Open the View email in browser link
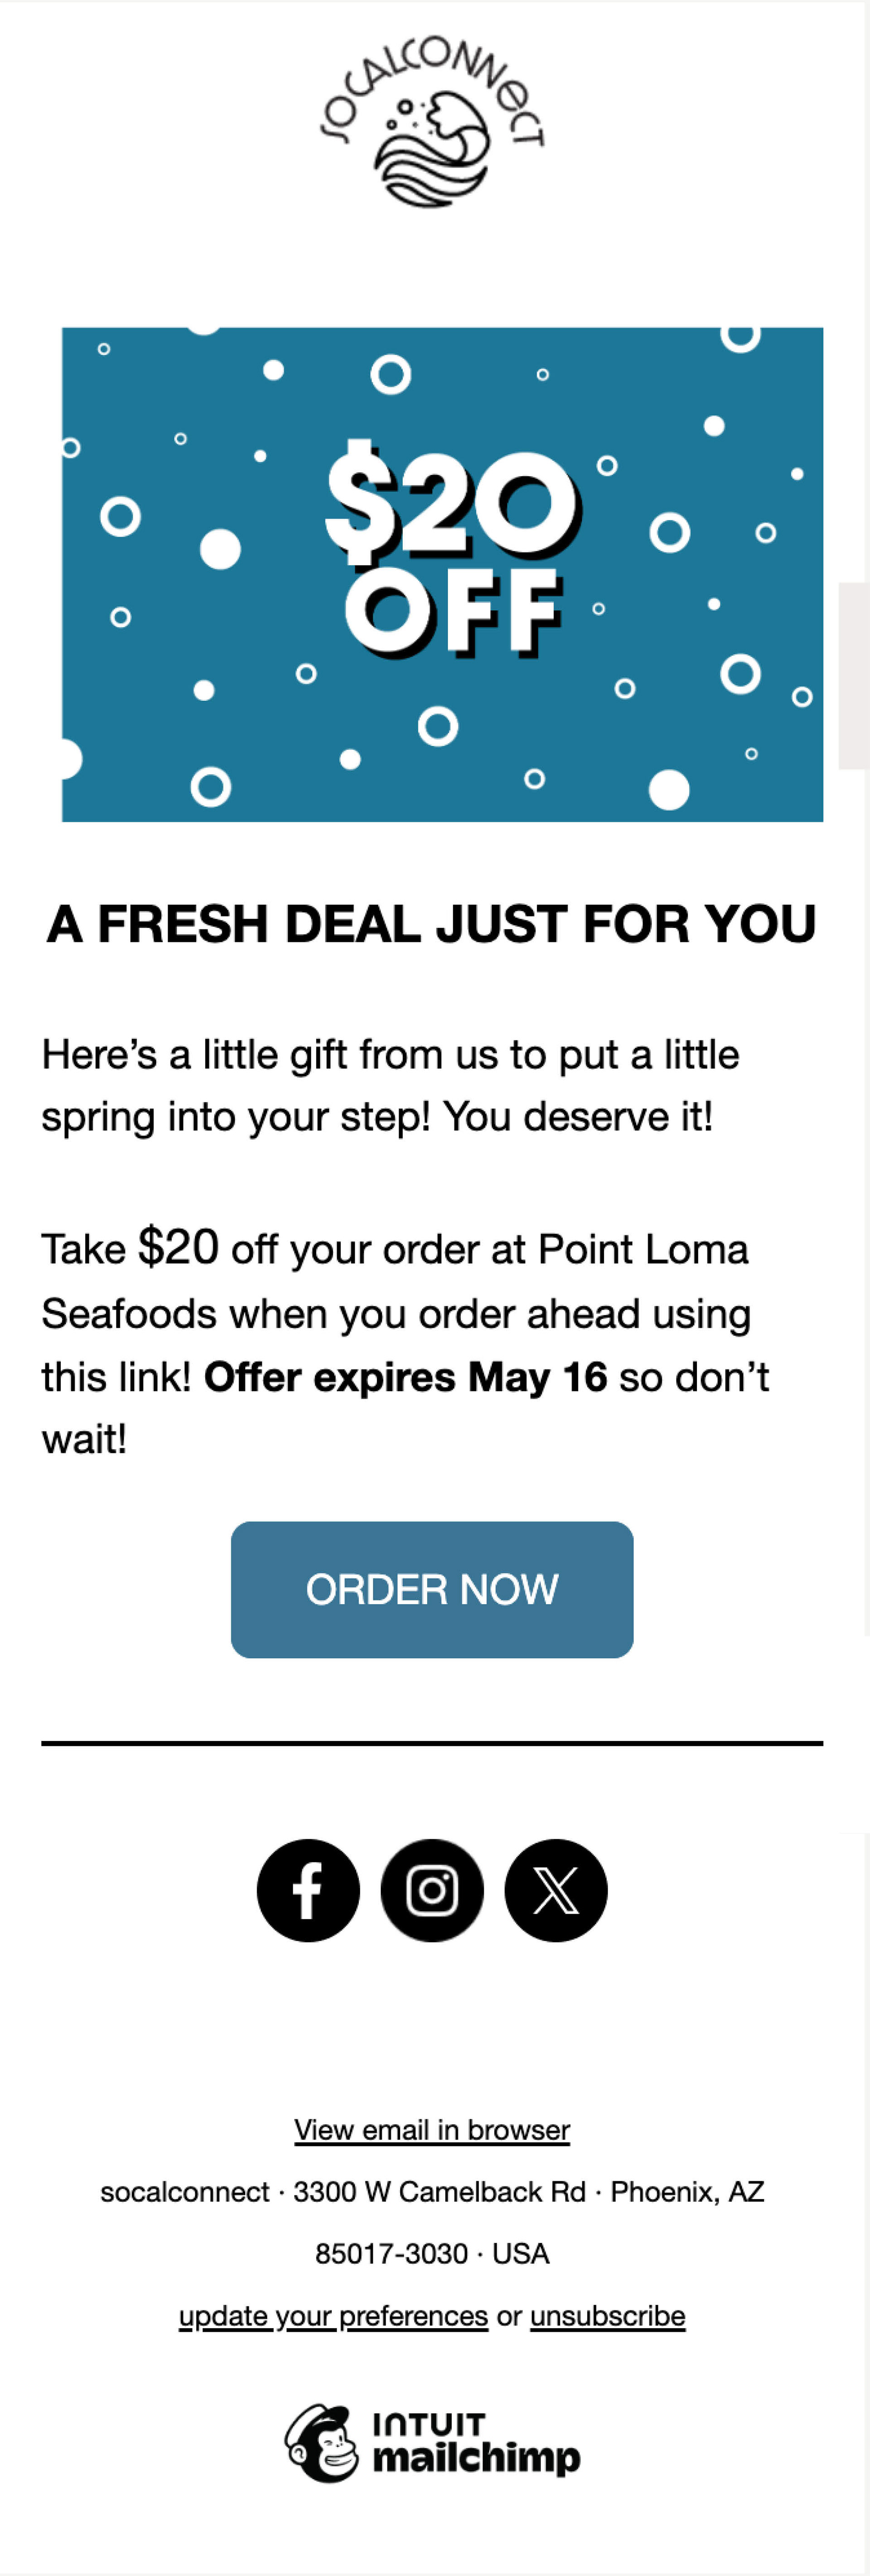The image size is (870, 2576). pyautogui.click(x=432, y=2130)
